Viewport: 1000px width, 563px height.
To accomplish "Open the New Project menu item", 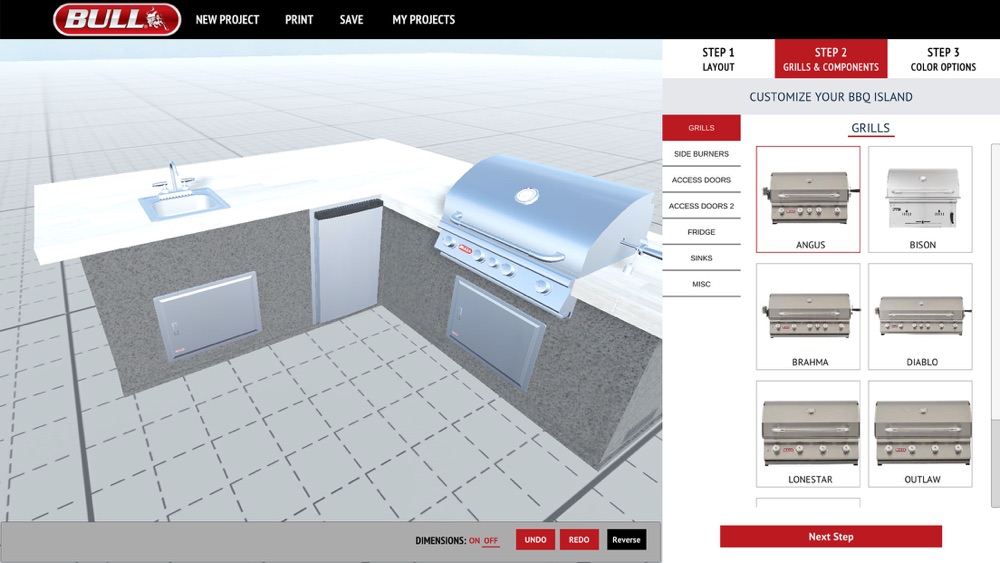I will (x=227, y=20).
